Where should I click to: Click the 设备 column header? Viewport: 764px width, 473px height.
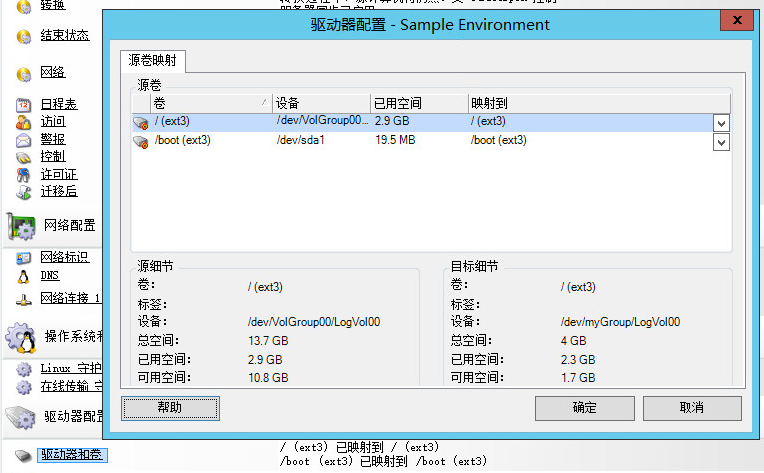pos(320,103)
